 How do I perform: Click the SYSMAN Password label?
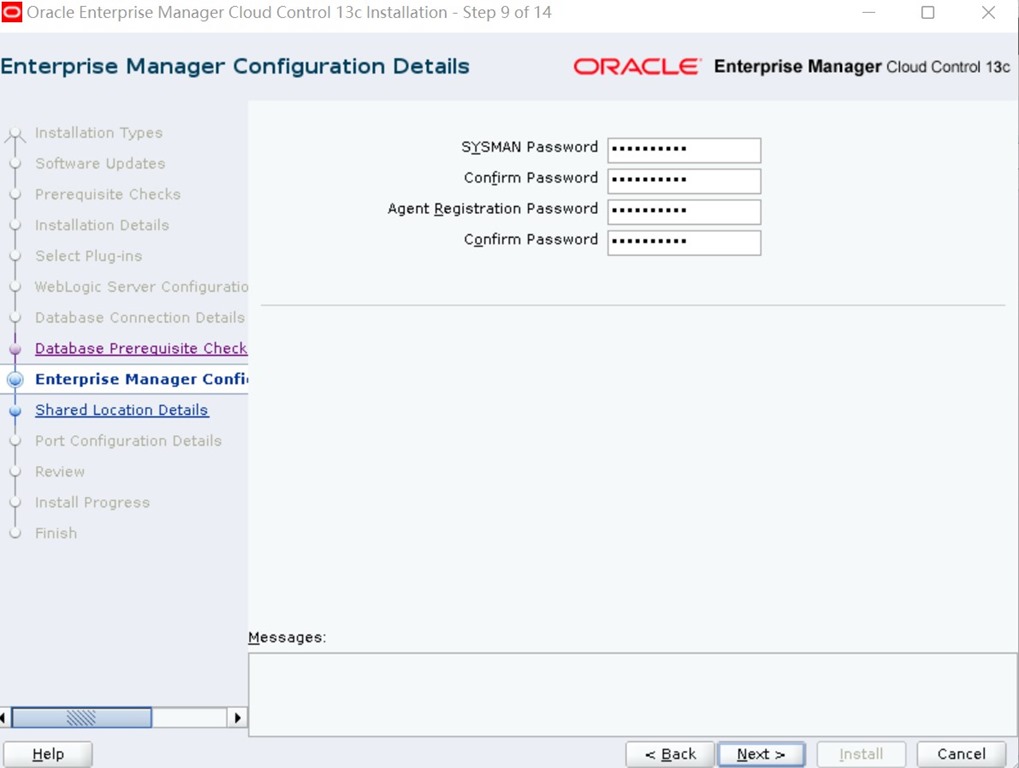click(529, 147)
